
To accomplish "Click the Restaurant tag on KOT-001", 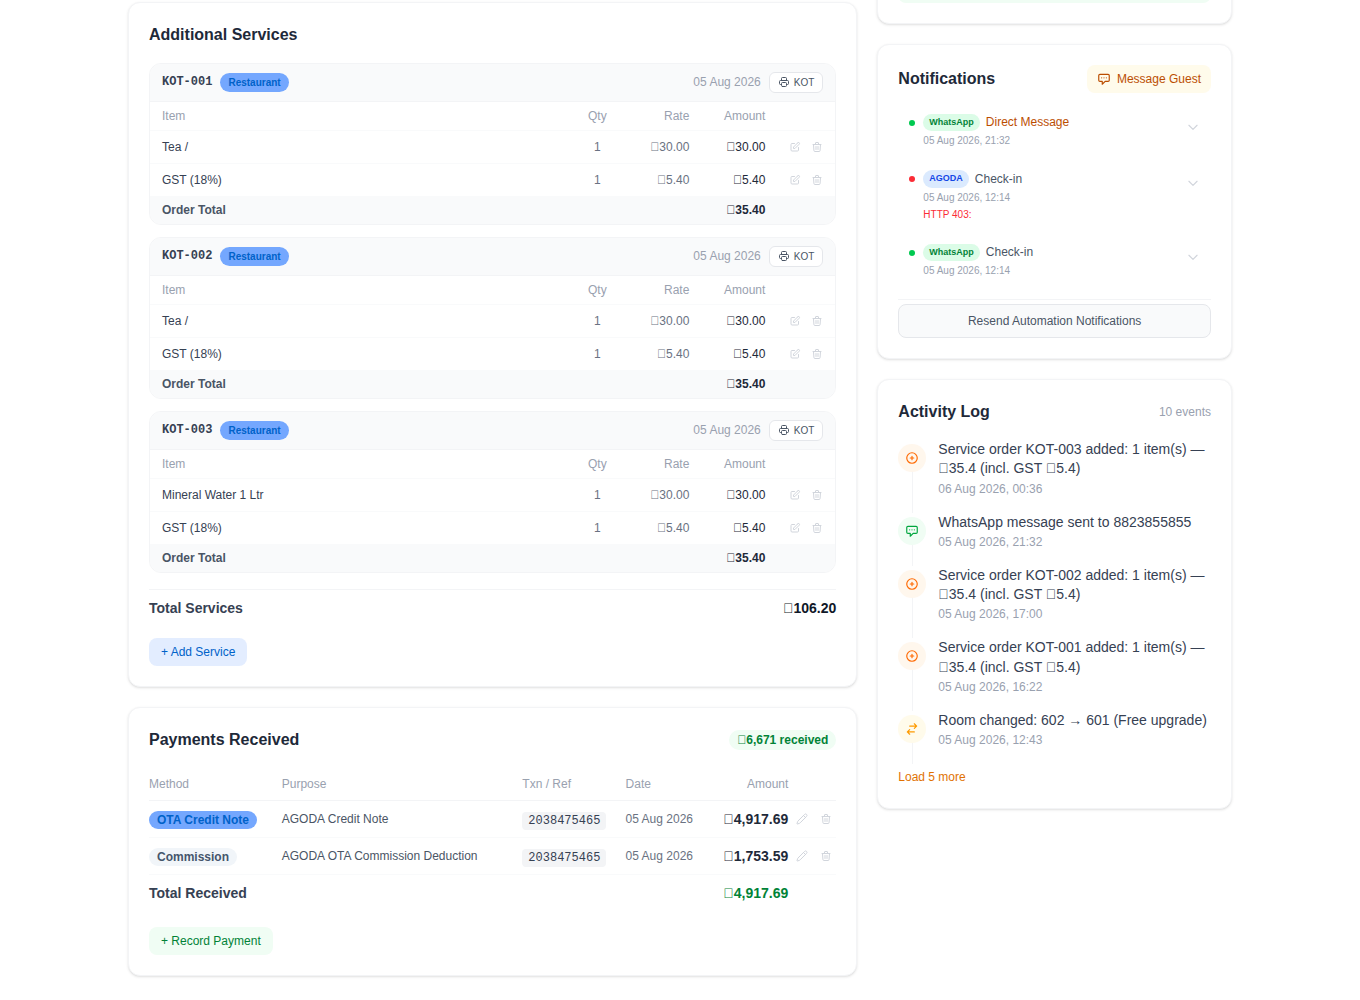I will coord(254,82).
